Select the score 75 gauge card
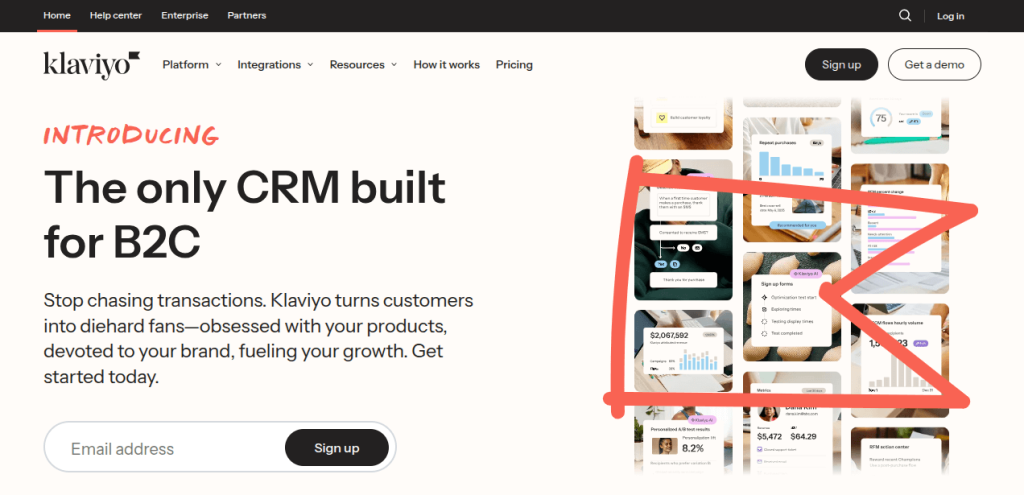The height and width of the screenshot is (495, 1024). 900,124
